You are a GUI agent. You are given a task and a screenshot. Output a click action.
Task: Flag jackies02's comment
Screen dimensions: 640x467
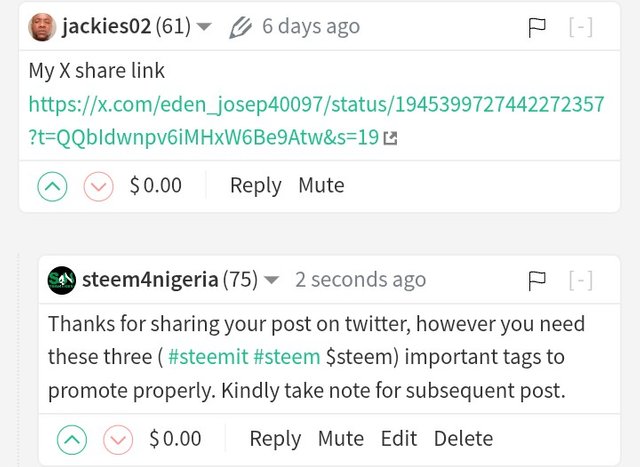click(x=537, y=28)
